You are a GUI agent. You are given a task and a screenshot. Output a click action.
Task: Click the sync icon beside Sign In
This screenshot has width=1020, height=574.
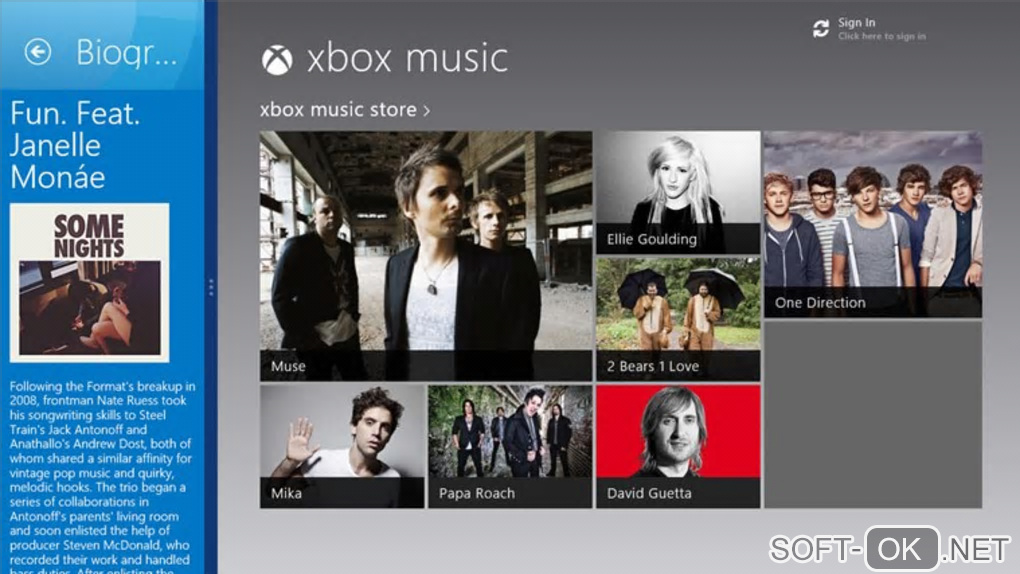[821, 28]
